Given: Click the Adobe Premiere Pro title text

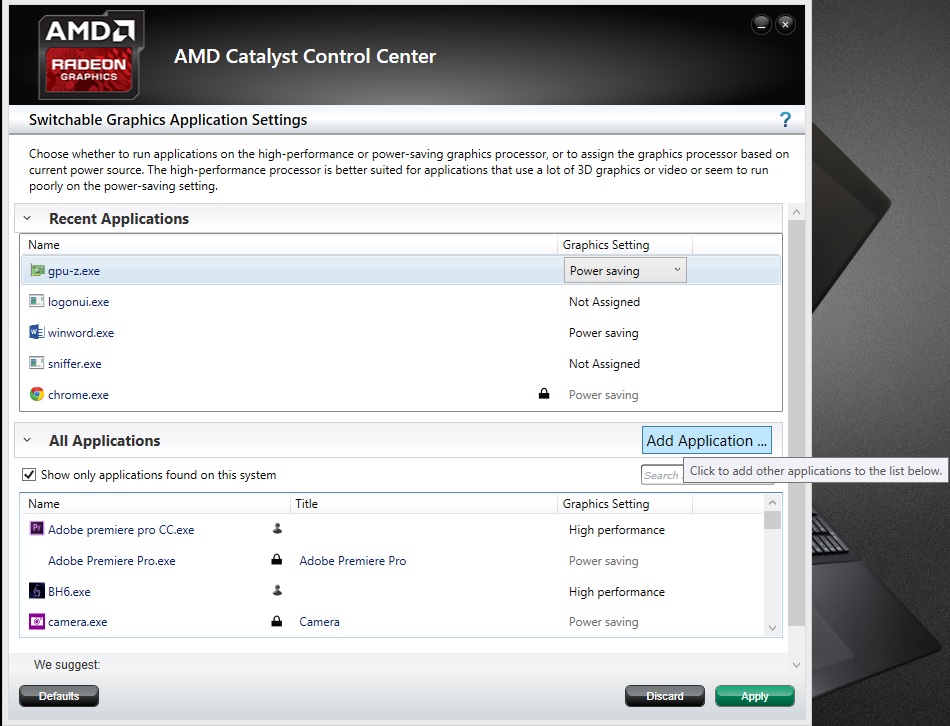Looking at the screenshot, I should click(353, 561).
